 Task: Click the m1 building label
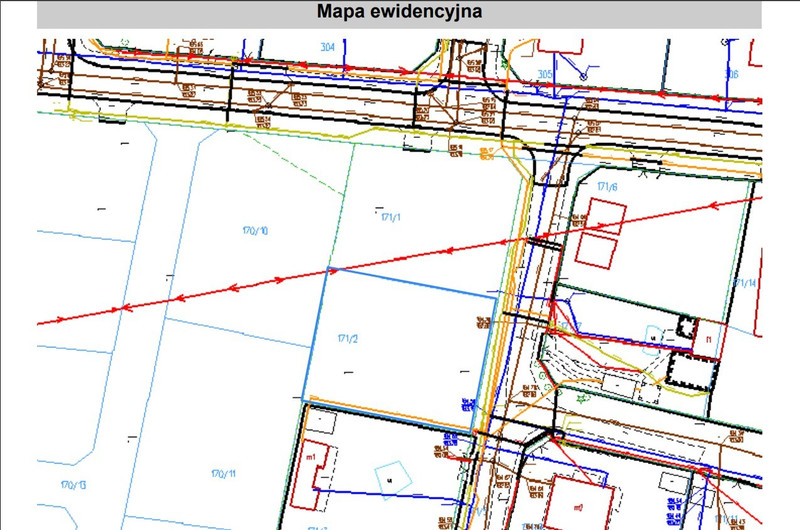click(x=311, y=457)
